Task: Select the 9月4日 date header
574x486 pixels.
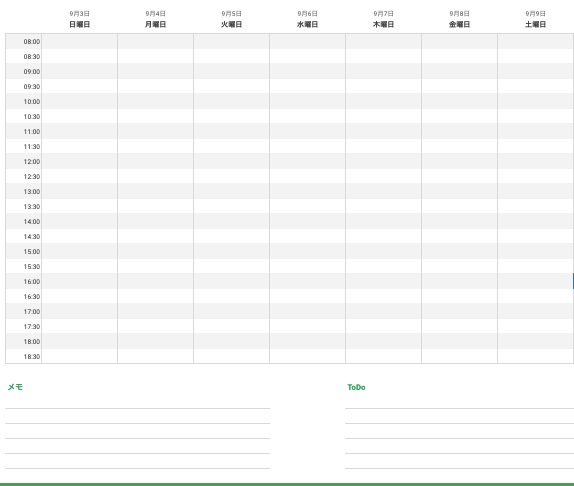Action: coord(156,14)
